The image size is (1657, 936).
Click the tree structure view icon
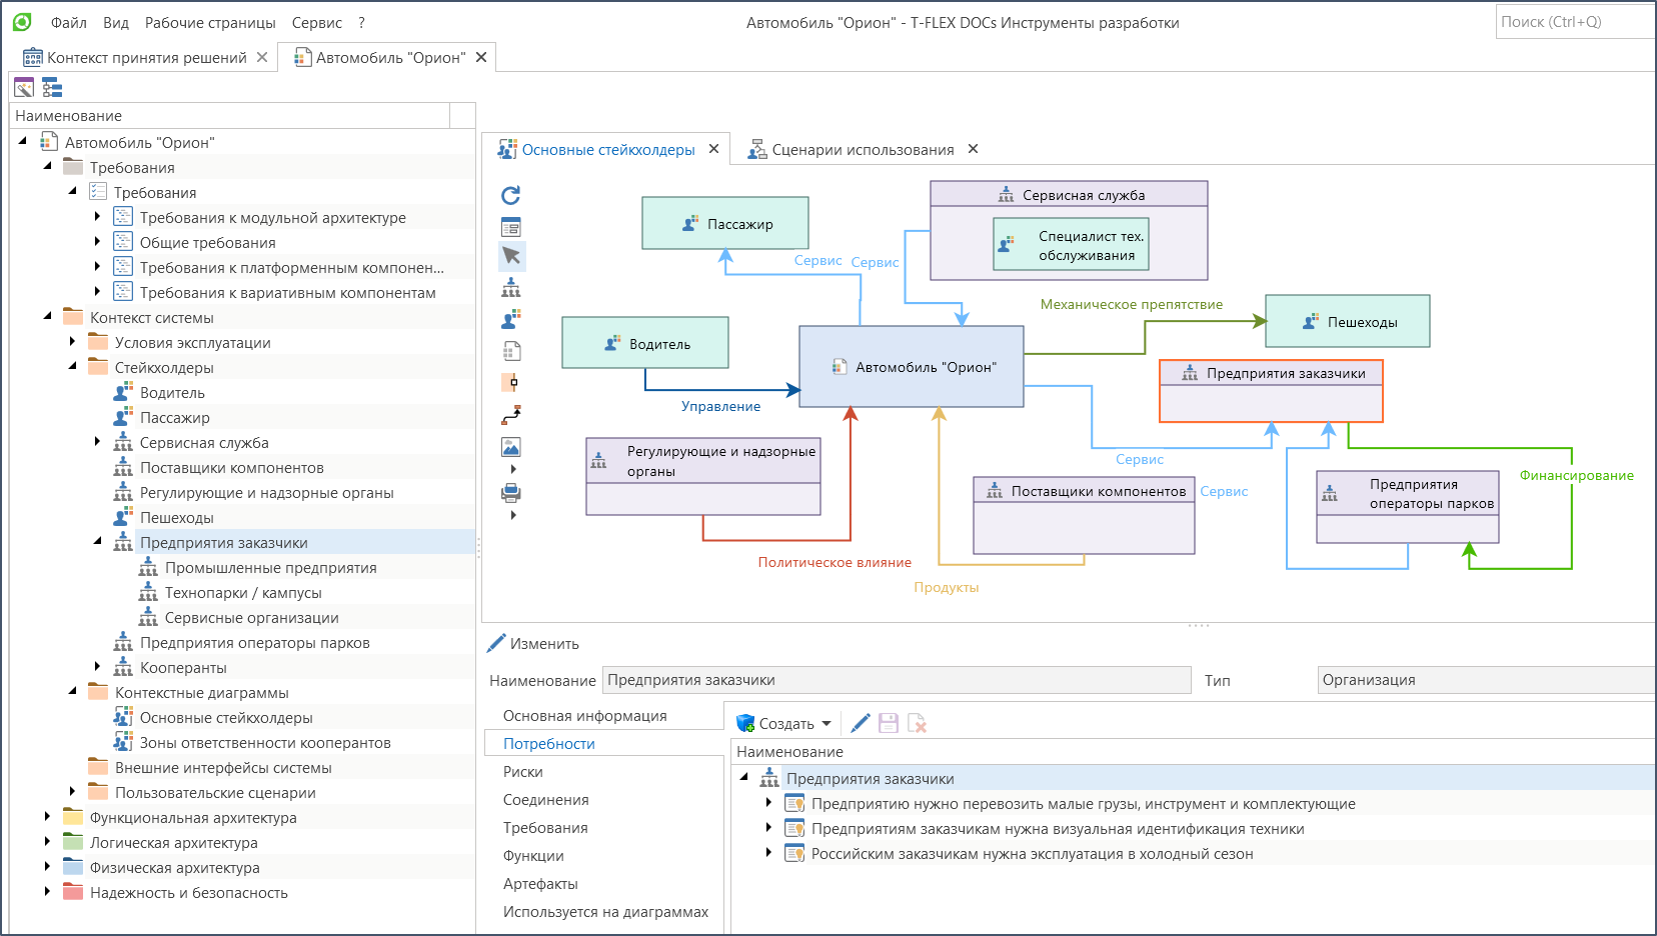pos(52,88)
